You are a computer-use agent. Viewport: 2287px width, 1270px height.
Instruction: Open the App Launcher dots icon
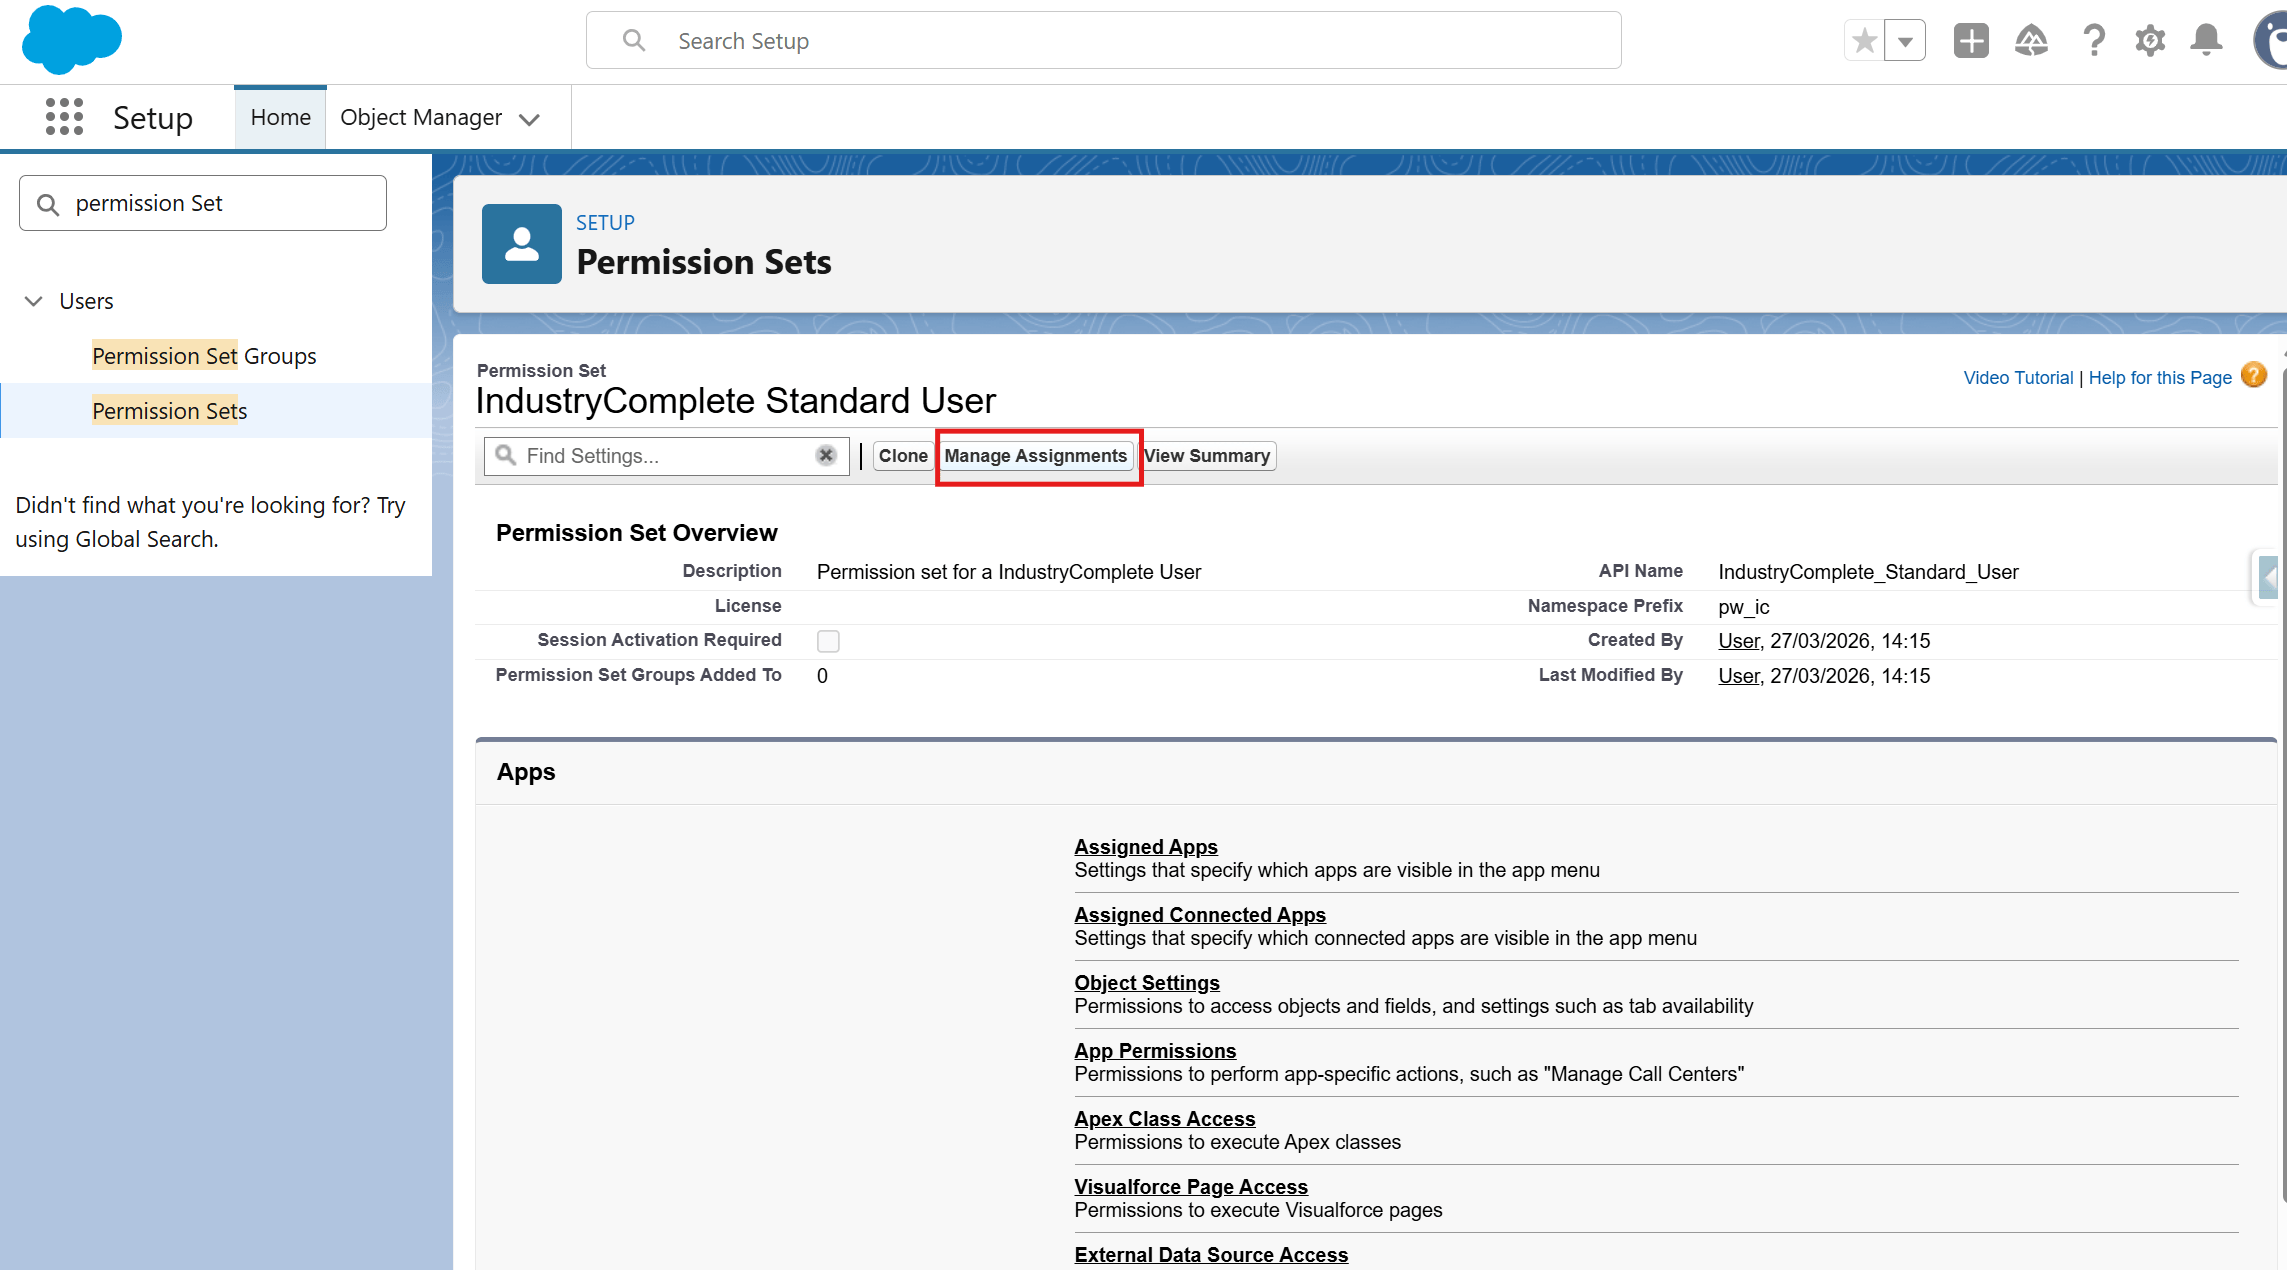tap(64, 117)
